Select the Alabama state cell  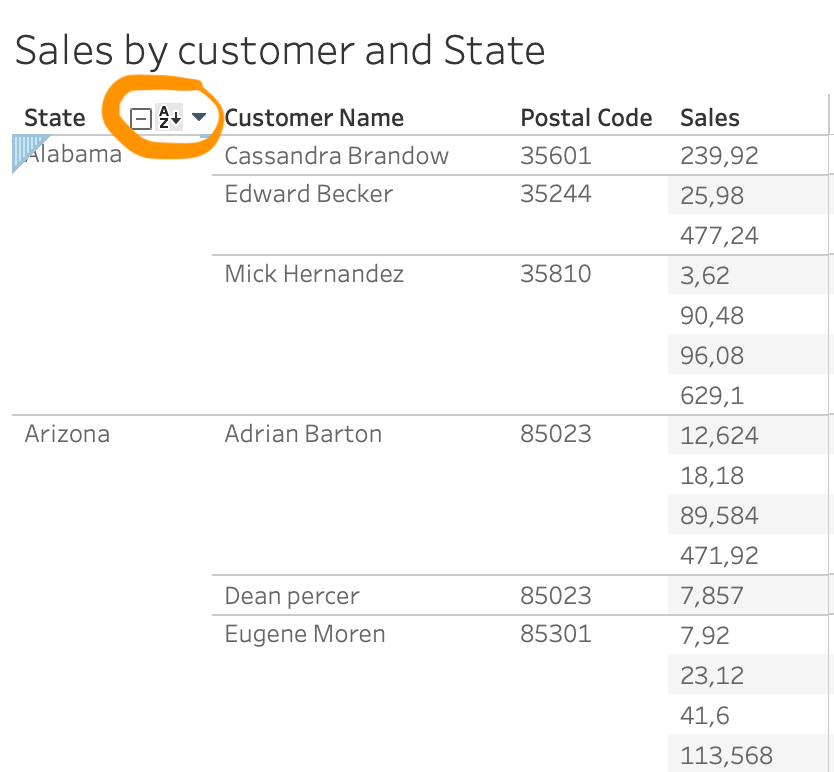(76, 155)
